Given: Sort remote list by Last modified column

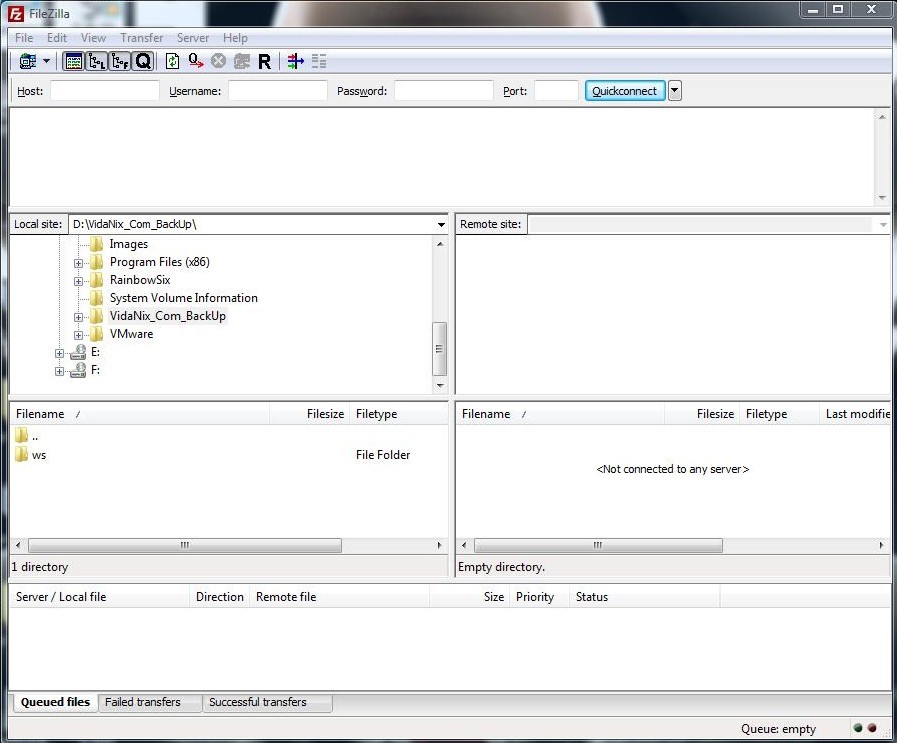Looking at the screenshot, I should point(856,414).
